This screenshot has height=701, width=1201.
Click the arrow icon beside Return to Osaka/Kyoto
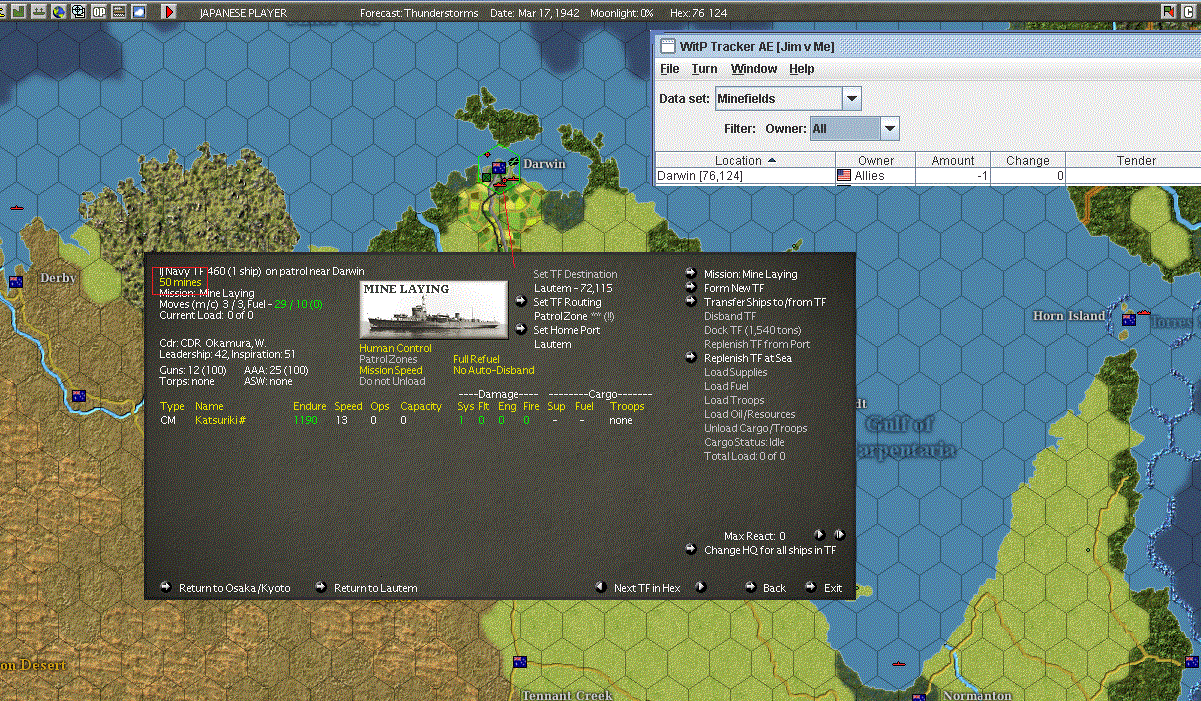[x=166, y=587]
